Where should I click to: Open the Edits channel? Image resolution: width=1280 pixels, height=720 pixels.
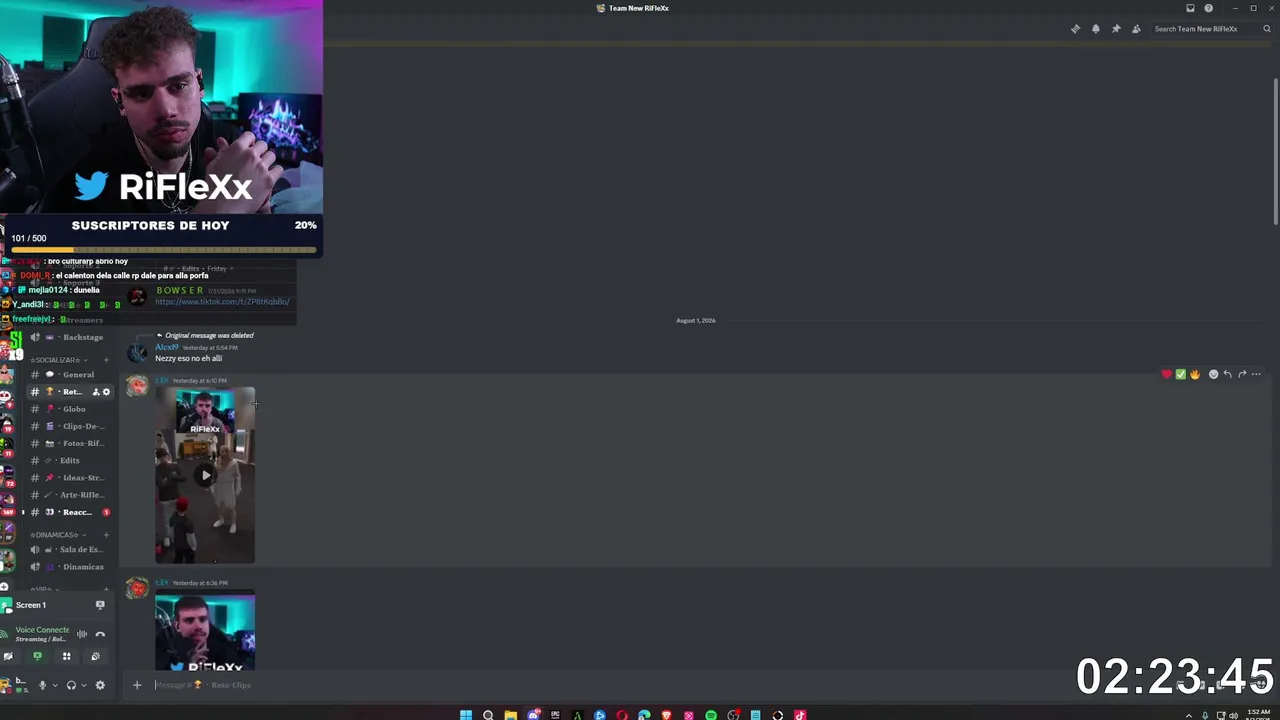click(x=72, y=460)
